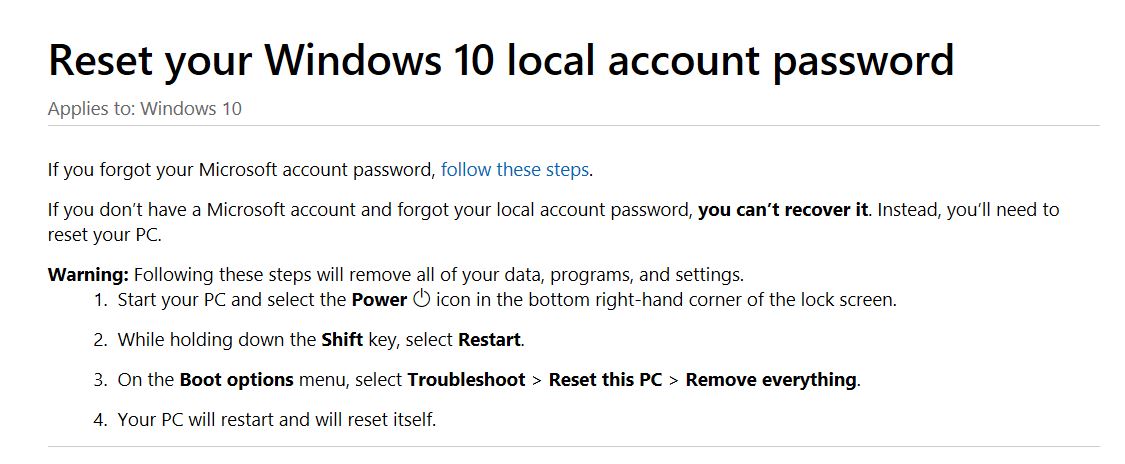Click the bold "Warning:" label
The width and height of the screenshot is (1125, 464).
point(88,275)
